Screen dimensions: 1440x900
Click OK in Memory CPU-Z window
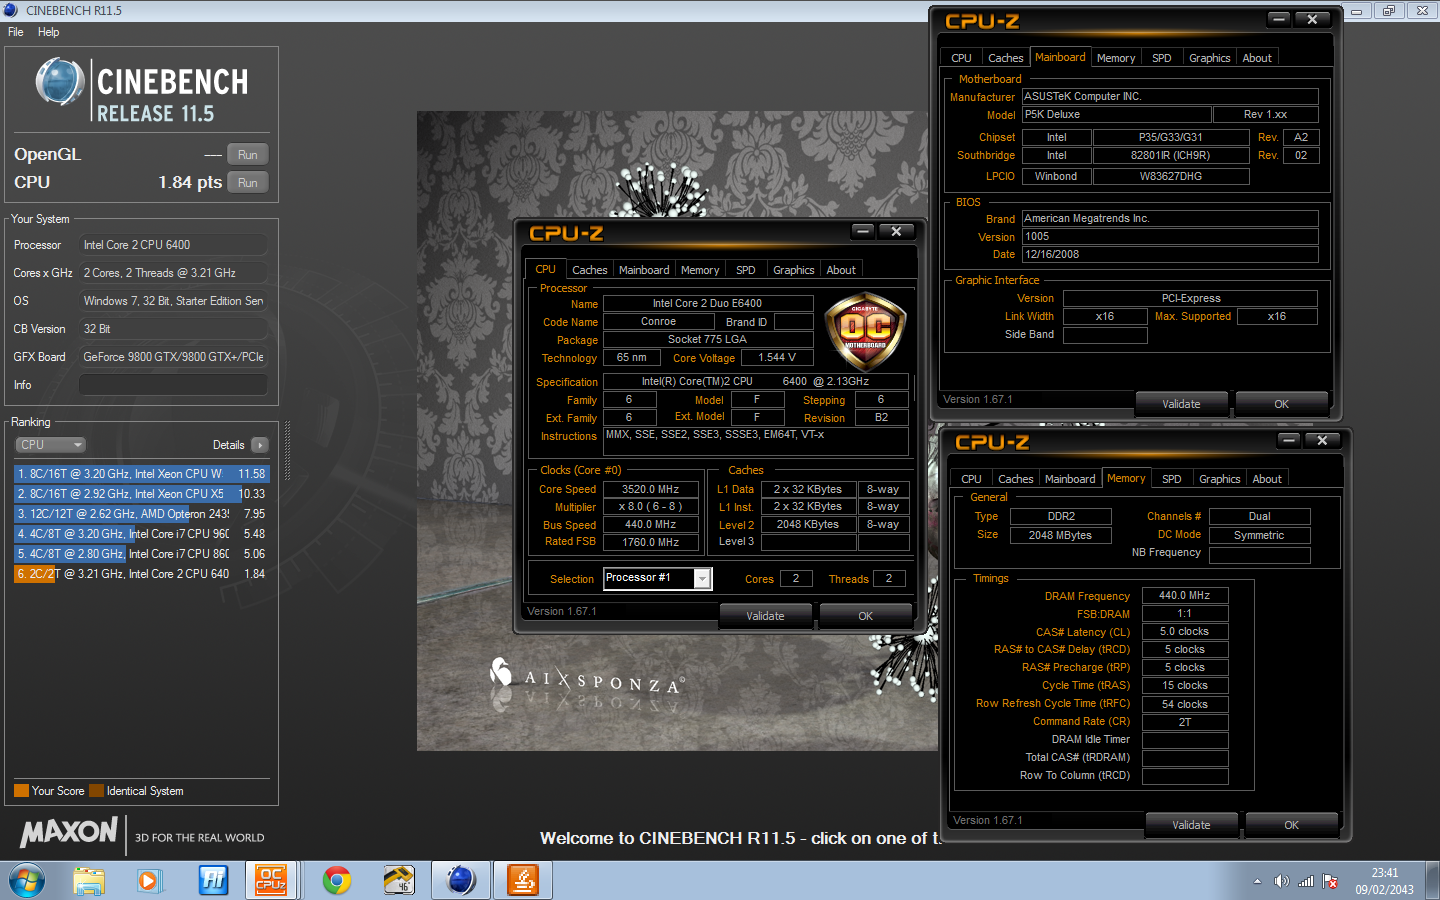[x=1292, y=825]
